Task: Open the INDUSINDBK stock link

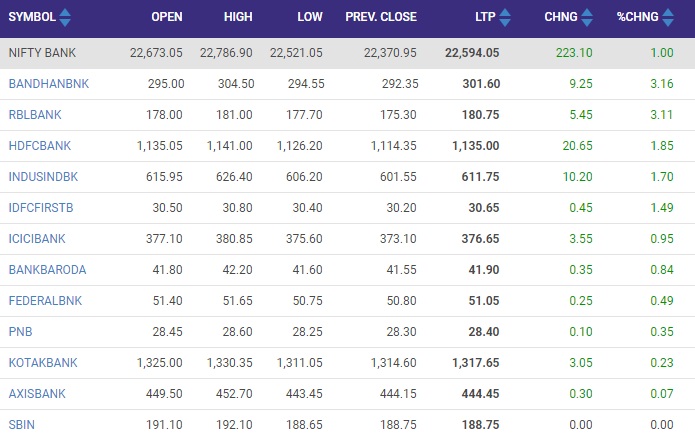Action: click(x=43, y=177)
